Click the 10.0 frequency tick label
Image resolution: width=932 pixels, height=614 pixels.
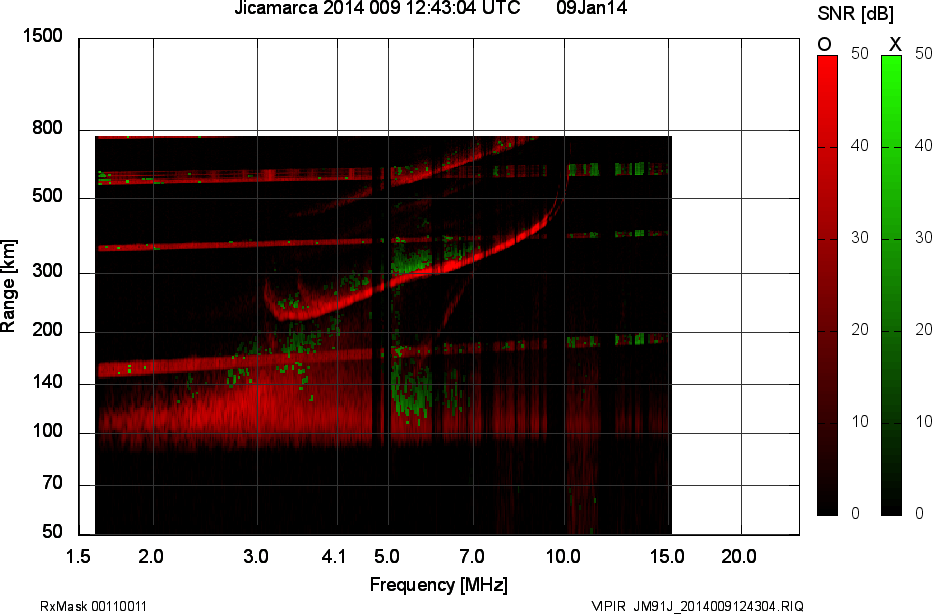tap(564, 556)
